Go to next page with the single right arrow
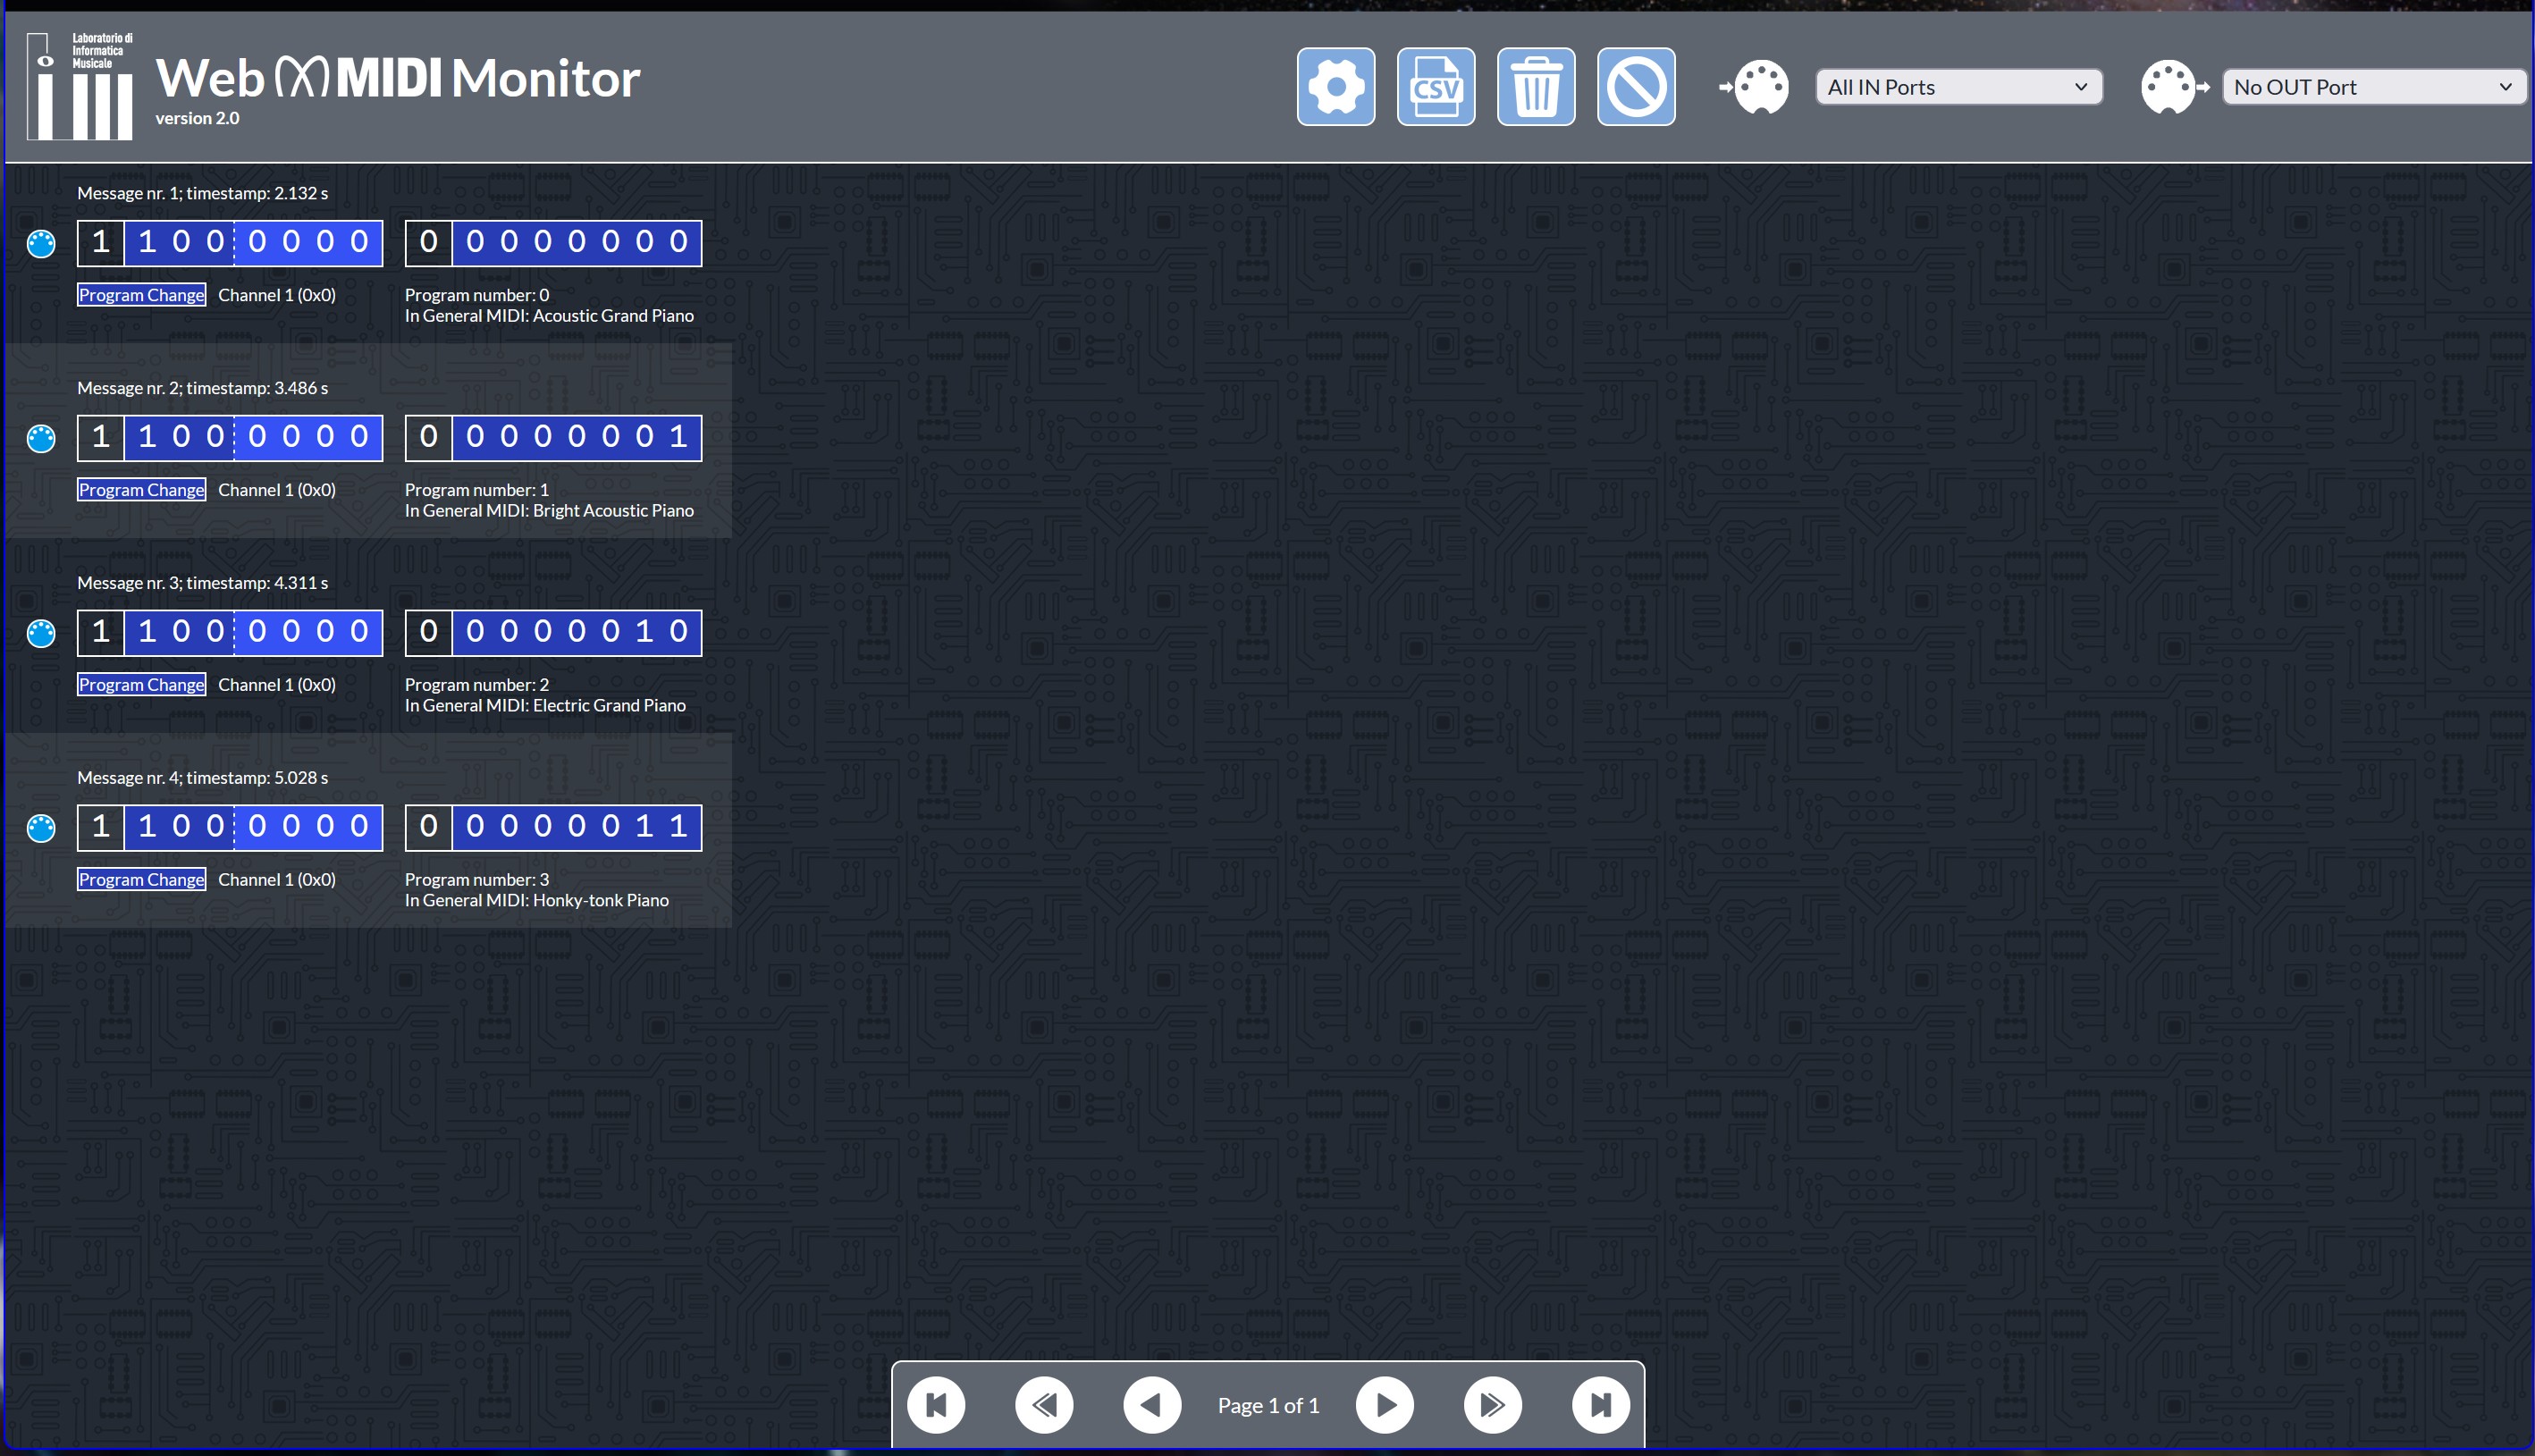 pyautogui.click(x=1384, y=1405)
